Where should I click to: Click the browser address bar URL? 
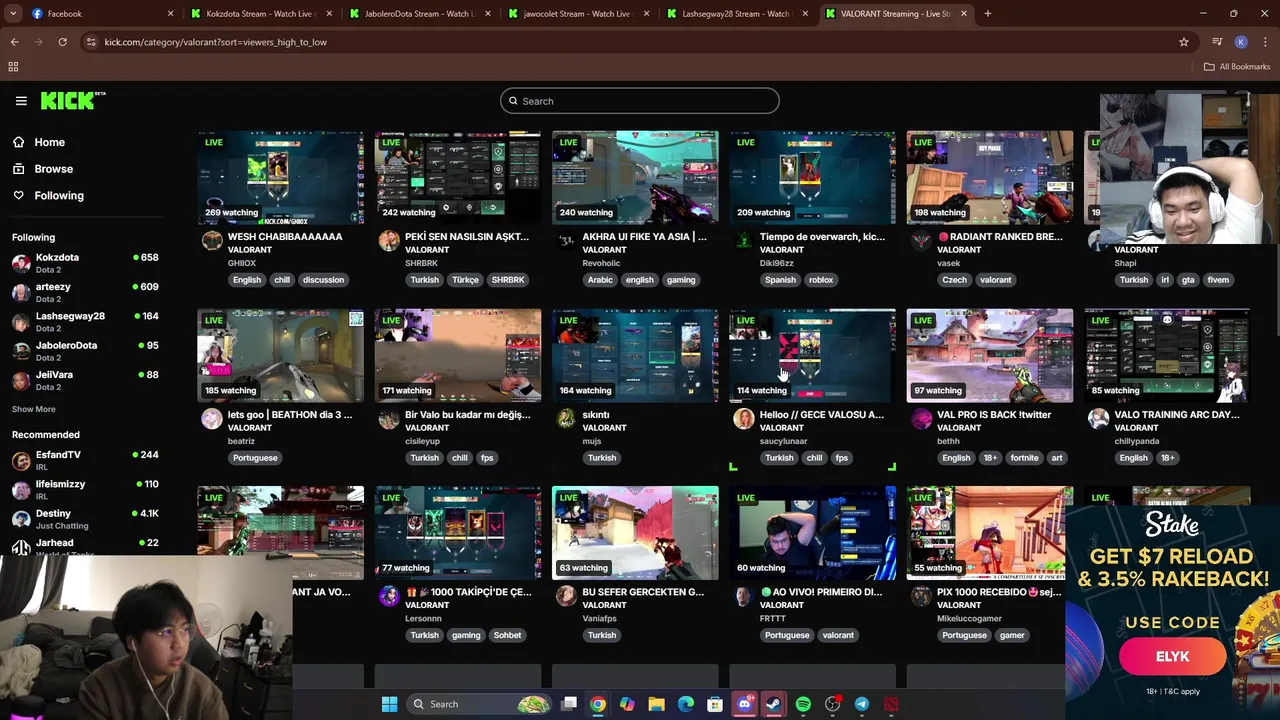215,42
